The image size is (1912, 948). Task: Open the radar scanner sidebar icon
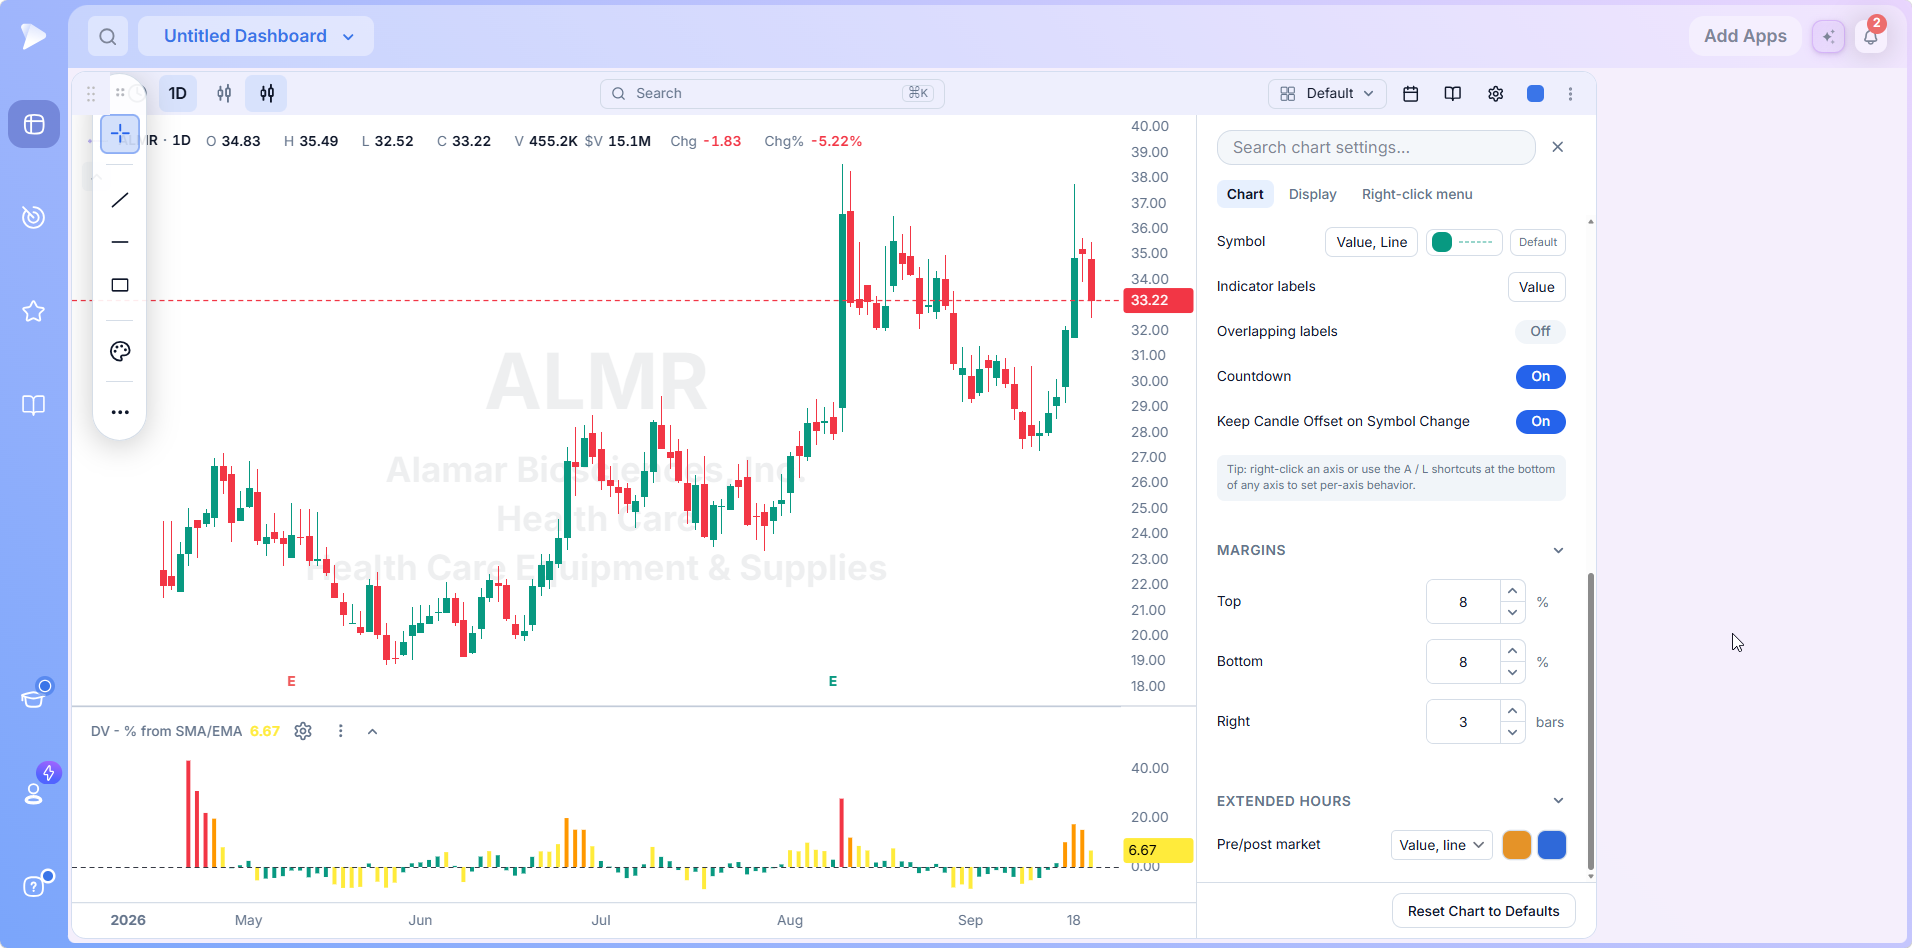pos(34,217)
